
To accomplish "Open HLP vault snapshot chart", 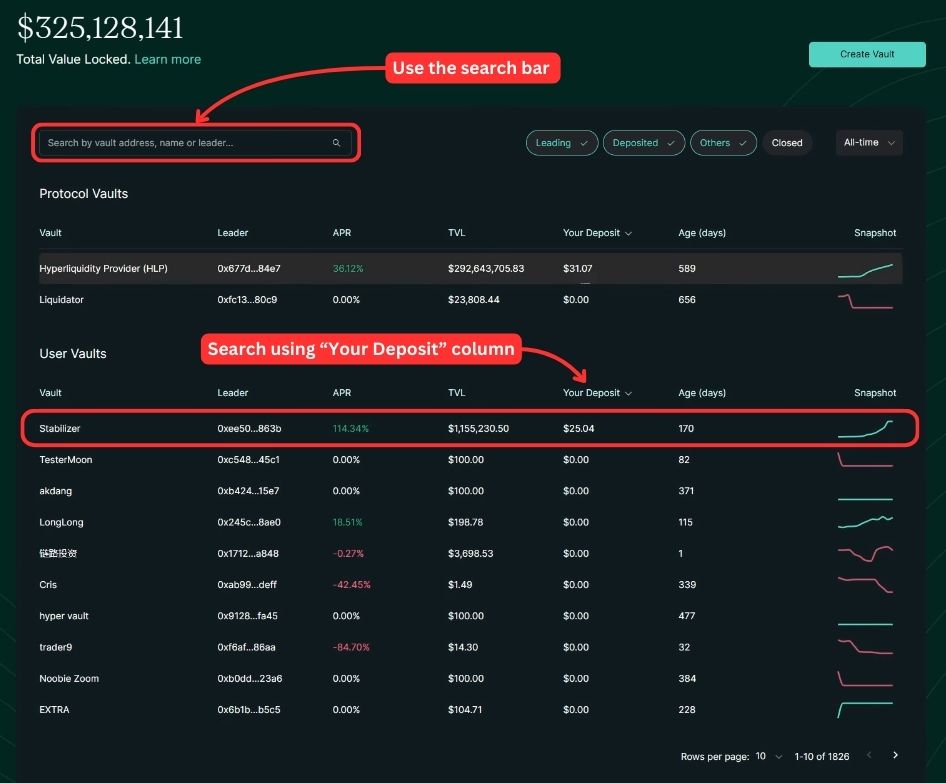I will click(865, 271).
